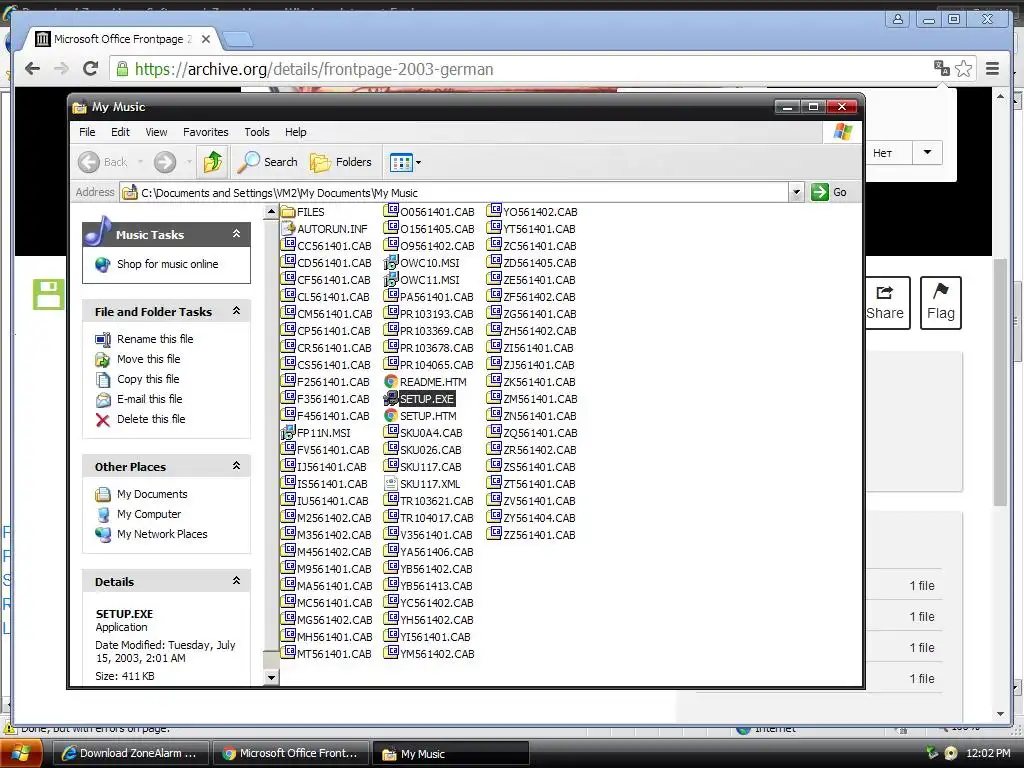The width and height of the screenshot is (1024, 768).
Task: Select the SETUP.EXE application file
Action: [x=419, y=399]
